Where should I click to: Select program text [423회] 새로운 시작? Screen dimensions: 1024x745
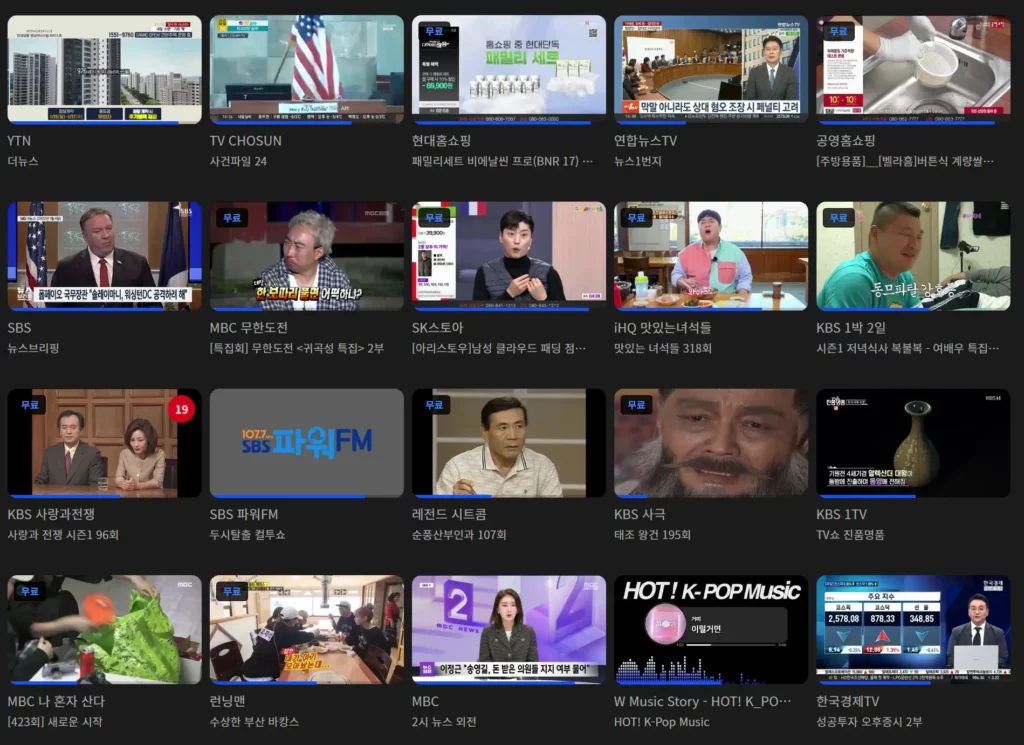(x=55, y=721)
